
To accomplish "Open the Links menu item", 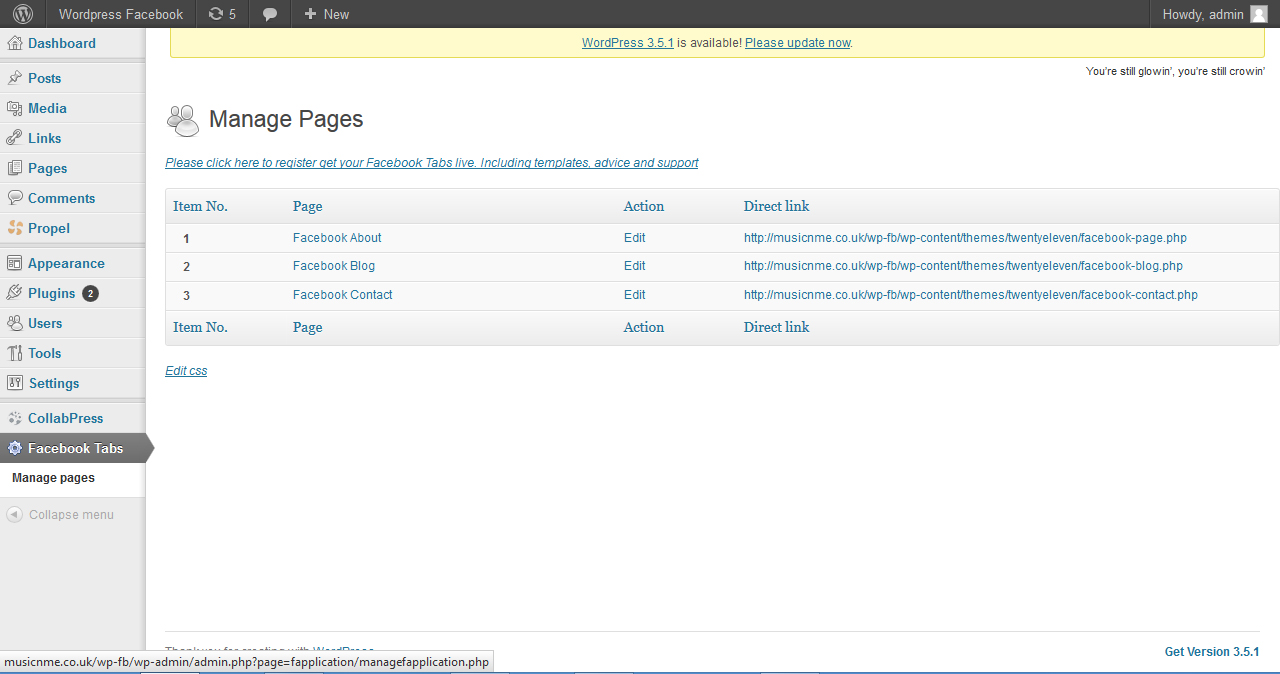I will [44, 138].
